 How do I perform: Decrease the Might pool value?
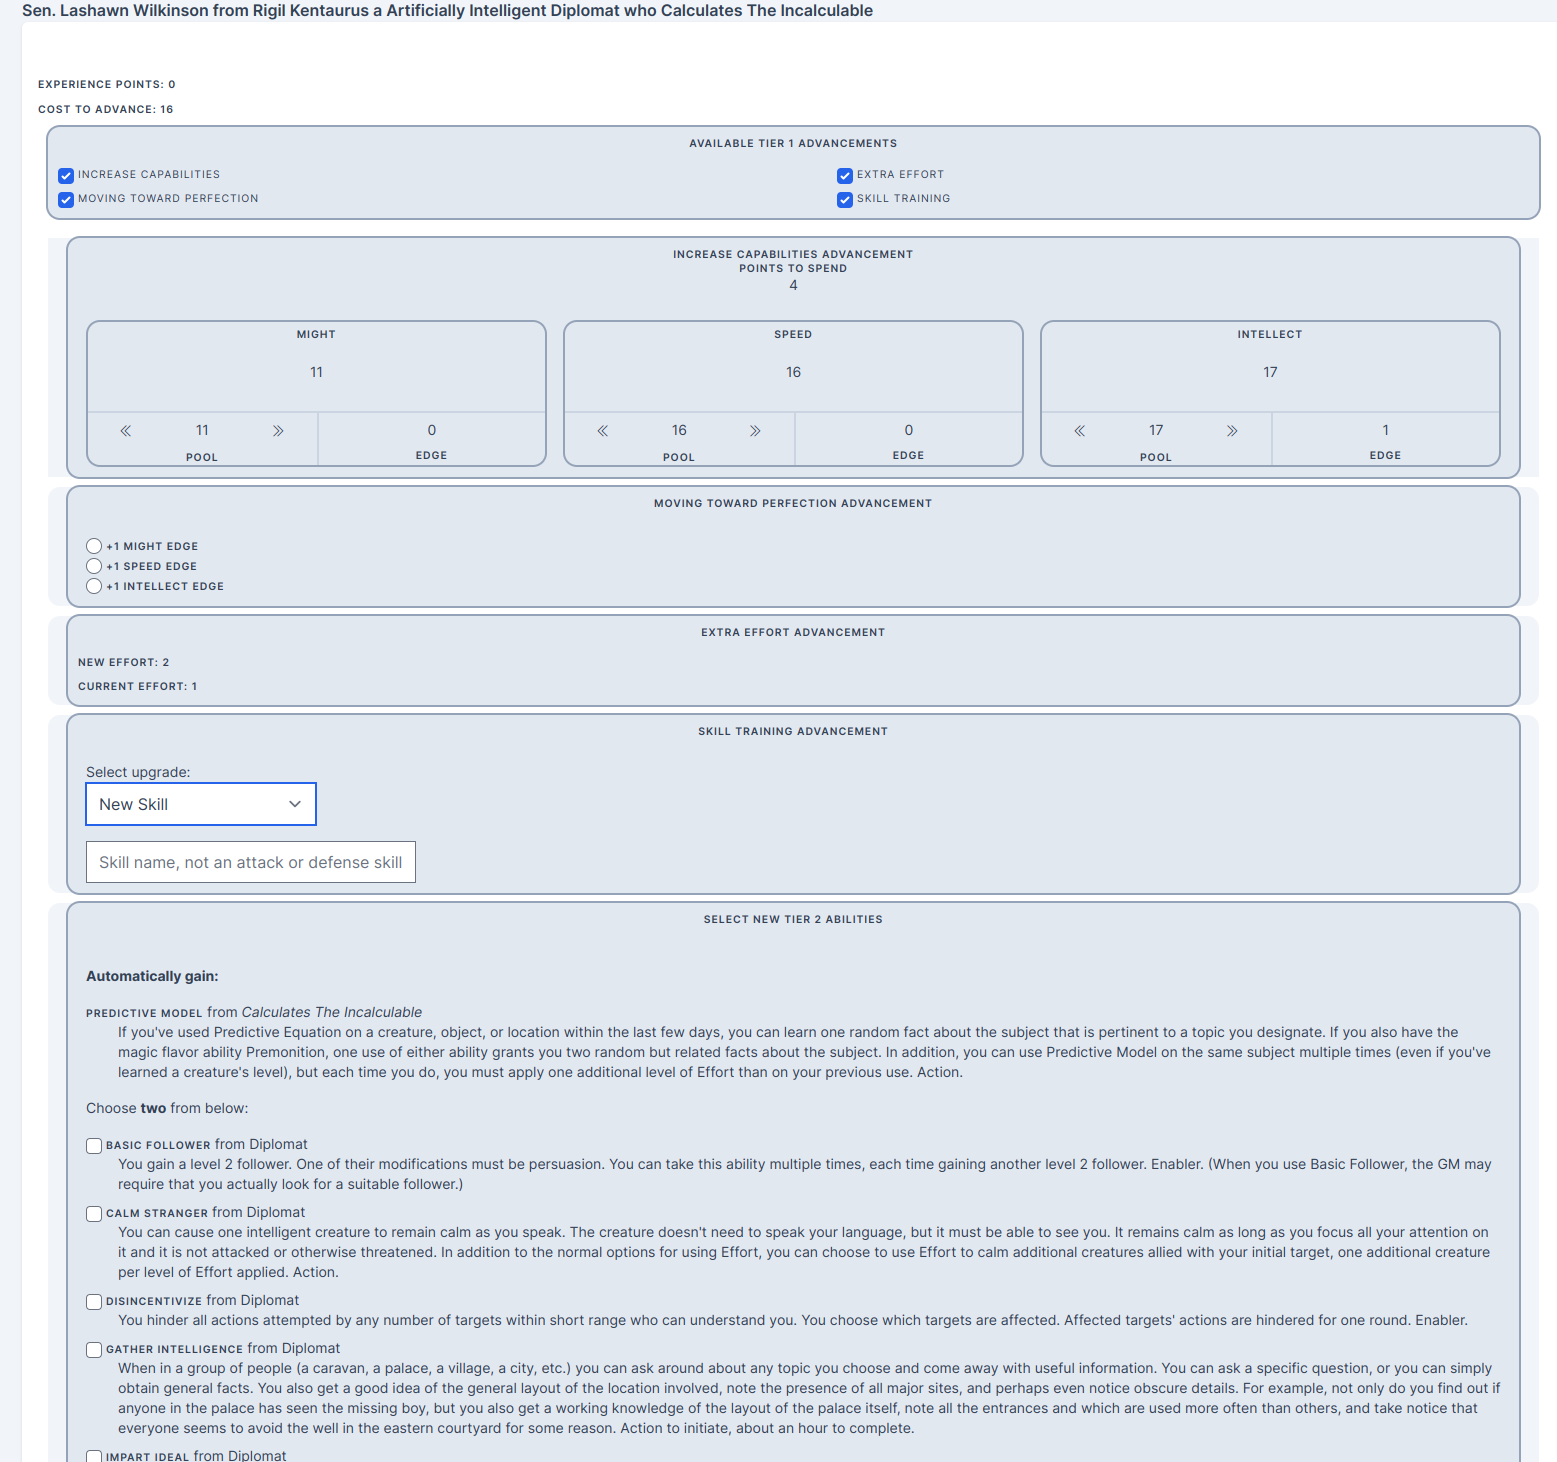(x=126, y=431)
